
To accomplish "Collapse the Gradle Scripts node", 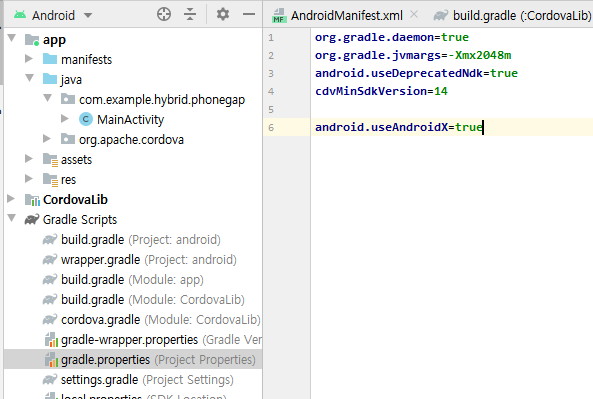I will pos(12,218).
